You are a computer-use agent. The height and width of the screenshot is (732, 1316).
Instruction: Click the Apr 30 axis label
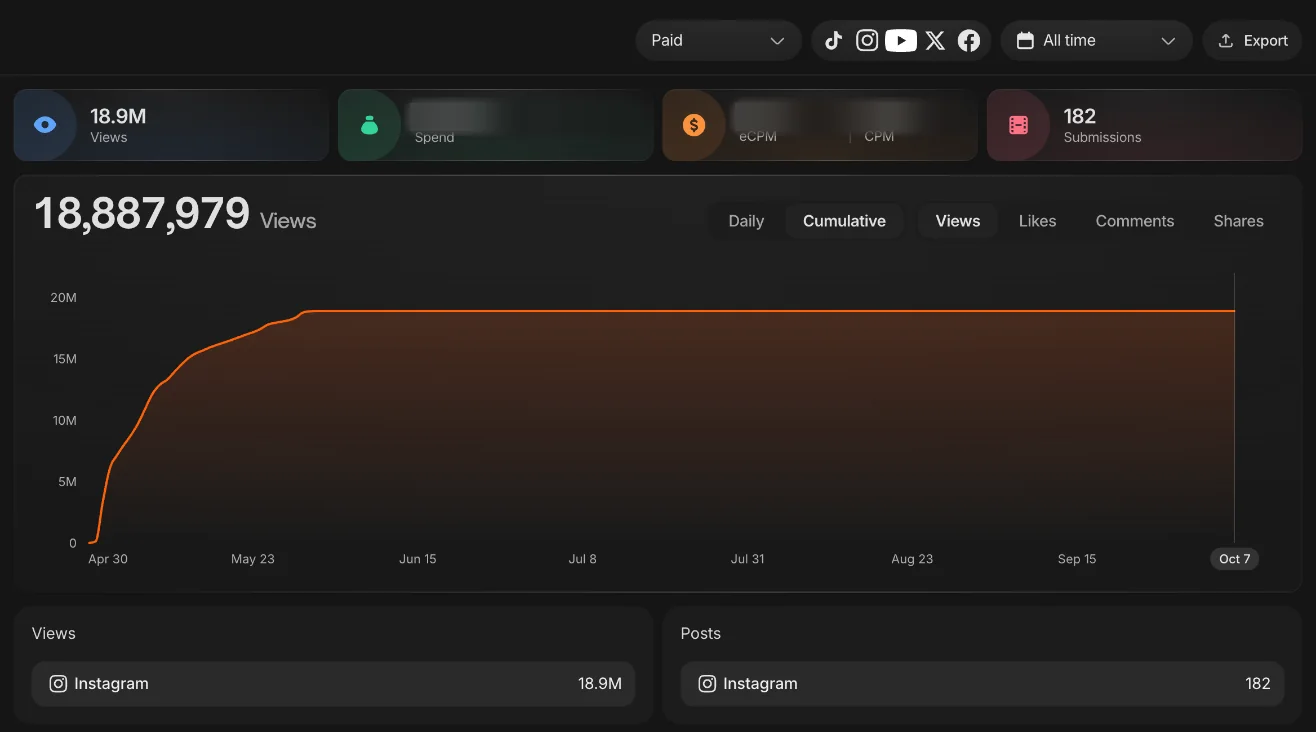pos(108,559)
